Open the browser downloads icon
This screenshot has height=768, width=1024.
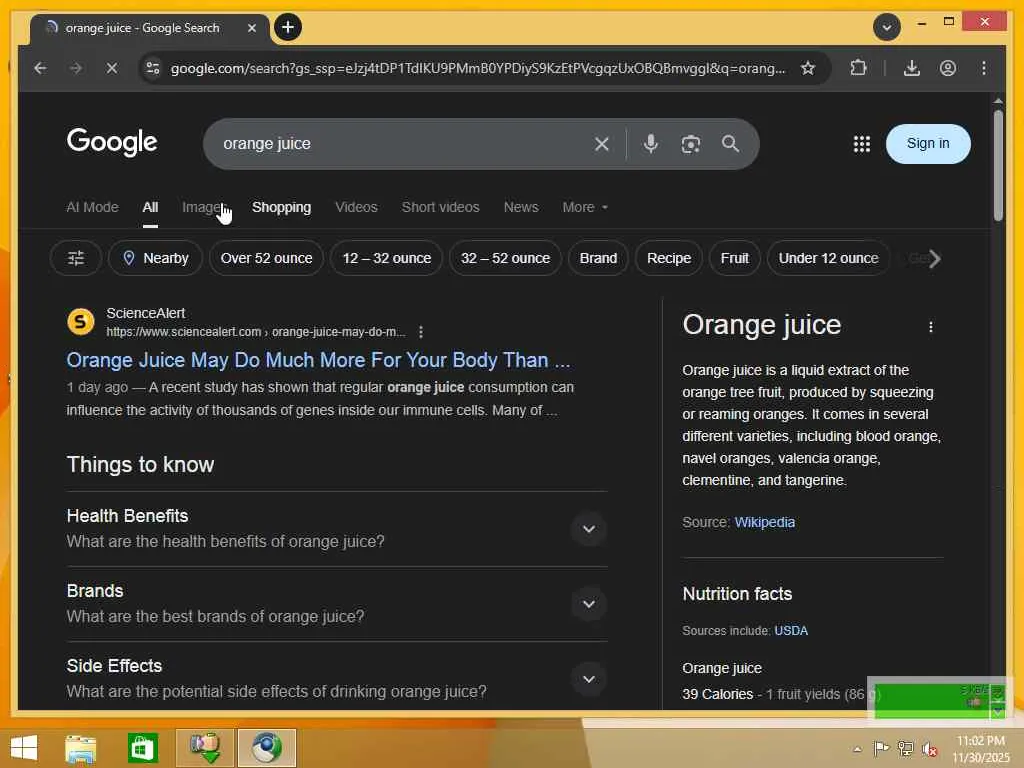[x=912, y=68]
